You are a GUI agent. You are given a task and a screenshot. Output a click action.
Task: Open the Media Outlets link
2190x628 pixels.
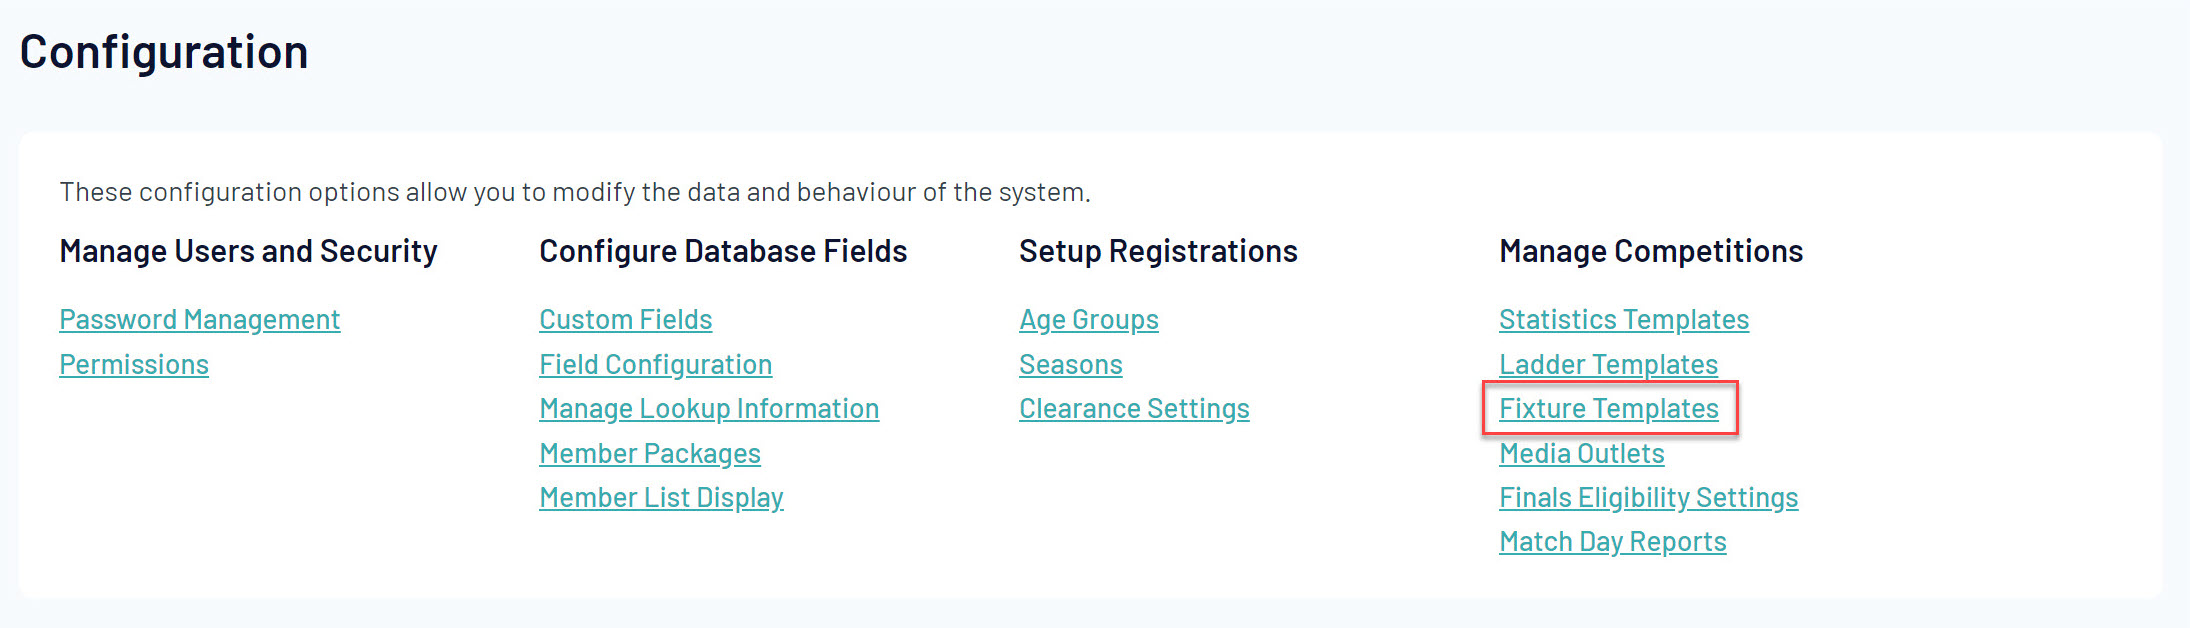pos(1581,454)
